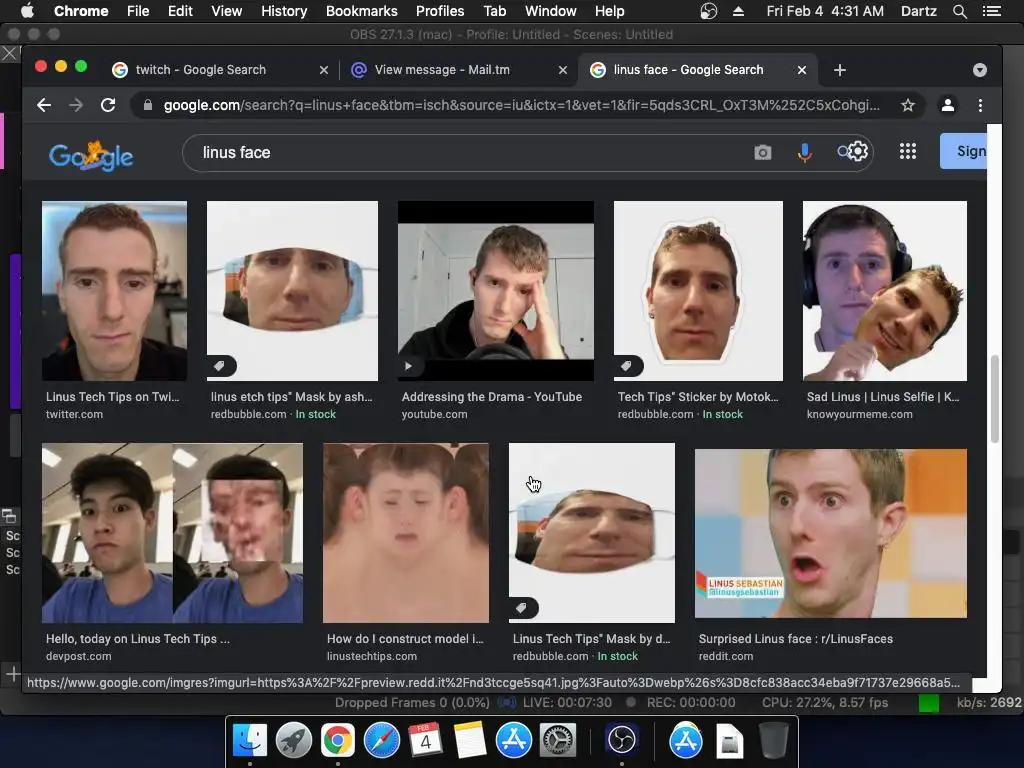Click the eject icon in menu bar
This screenshot has height=768, width=1024.
click(738, 11)
